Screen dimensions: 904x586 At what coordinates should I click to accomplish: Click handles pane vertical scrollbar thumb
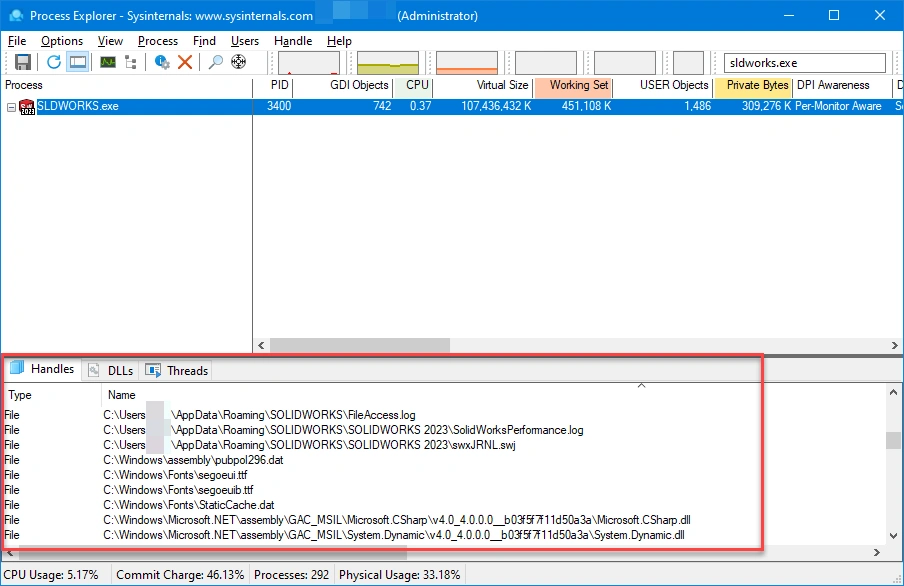[x=893, y=440]
